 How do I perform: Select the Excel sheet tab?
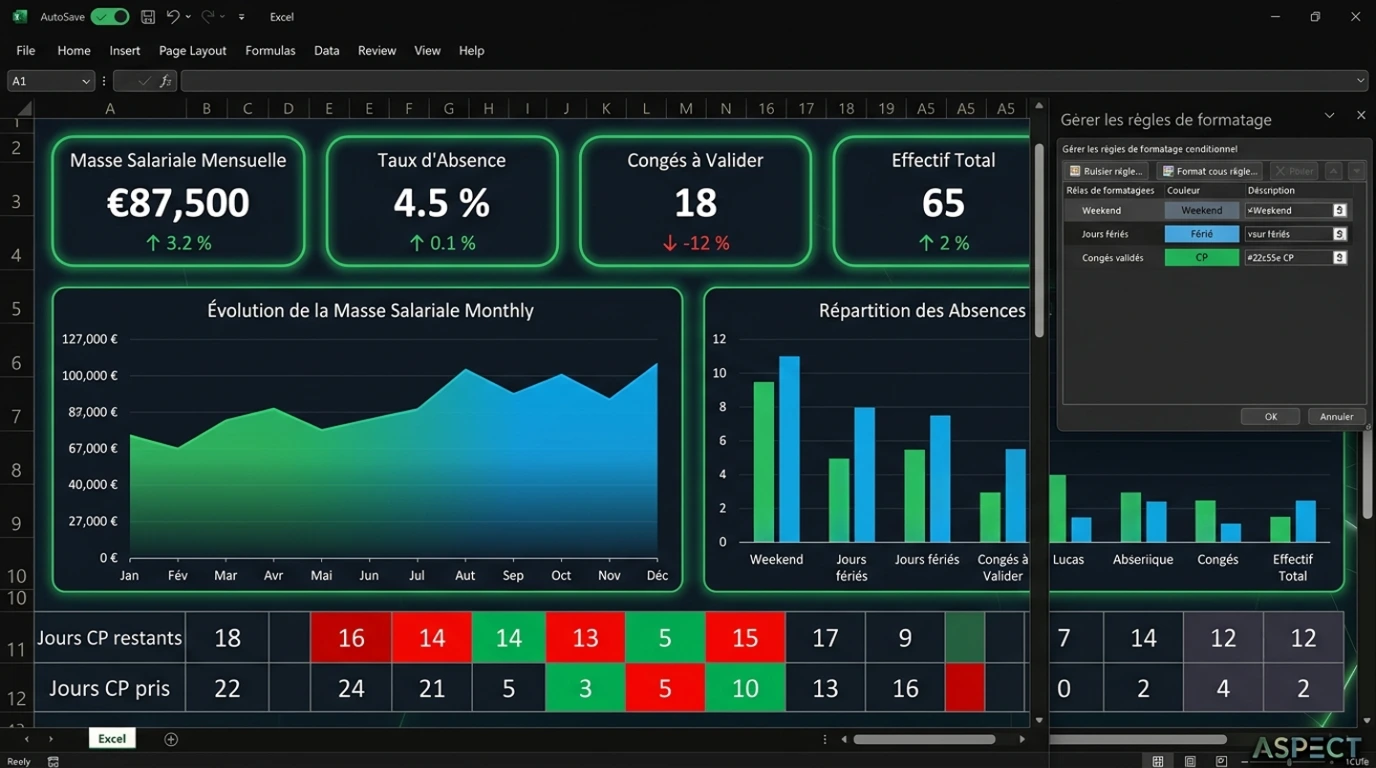coord(112,739)
